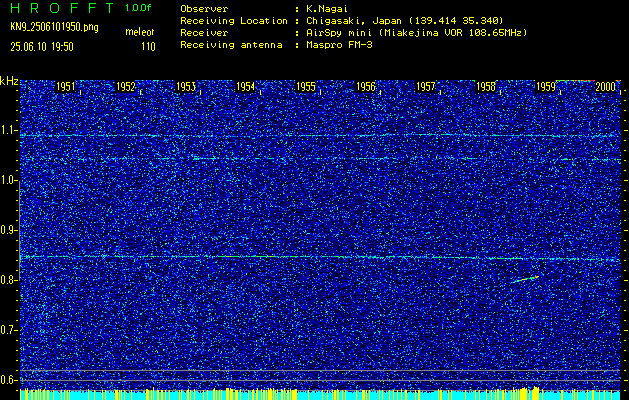Viewport: 629px width, 400px height.
Task: Click the Receiving Location label
Action: point(234,21)
